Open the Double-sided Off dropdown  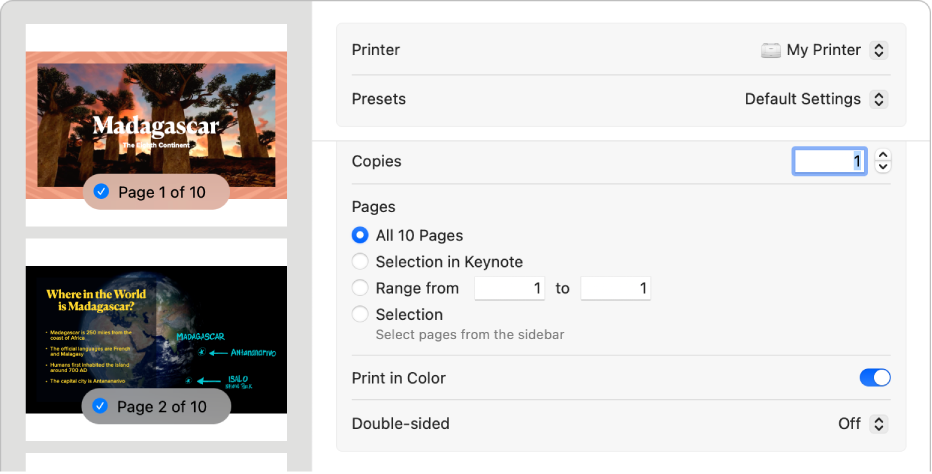coord(878,423)
